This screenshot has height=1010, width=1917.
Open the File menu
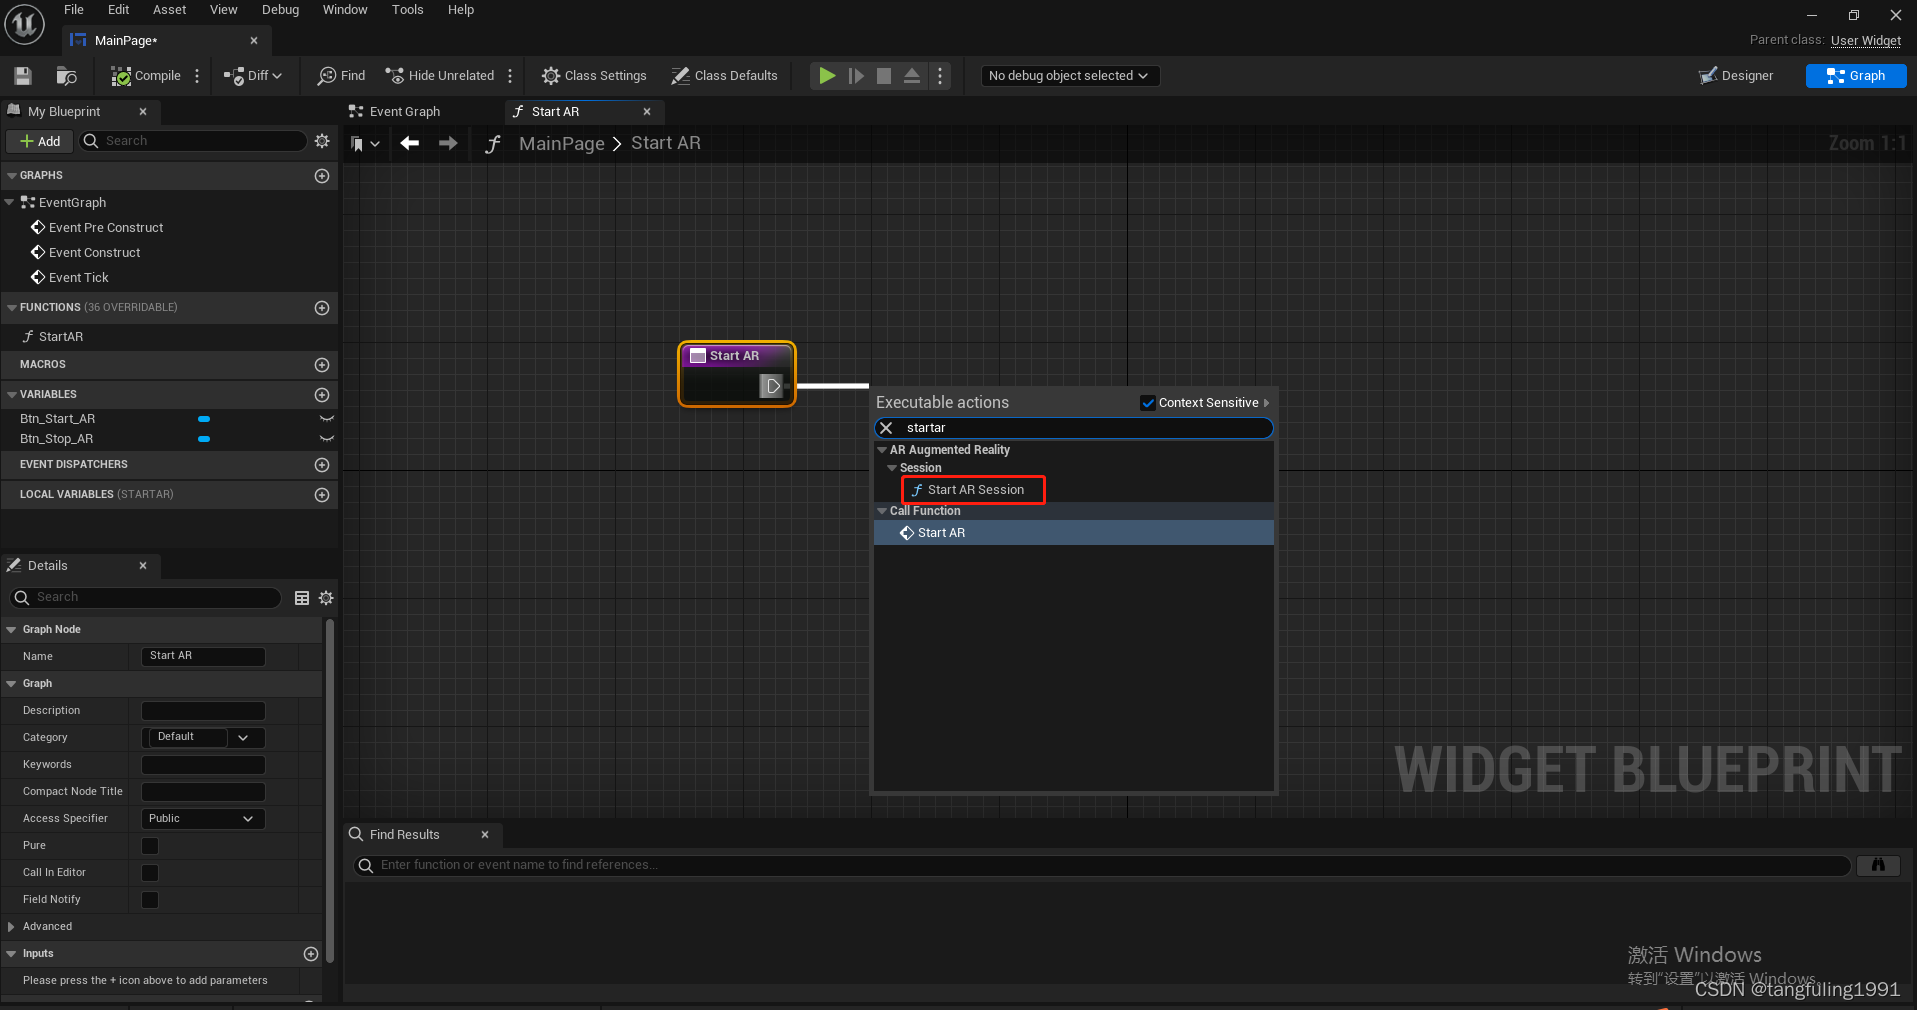(x=74, y=10)
